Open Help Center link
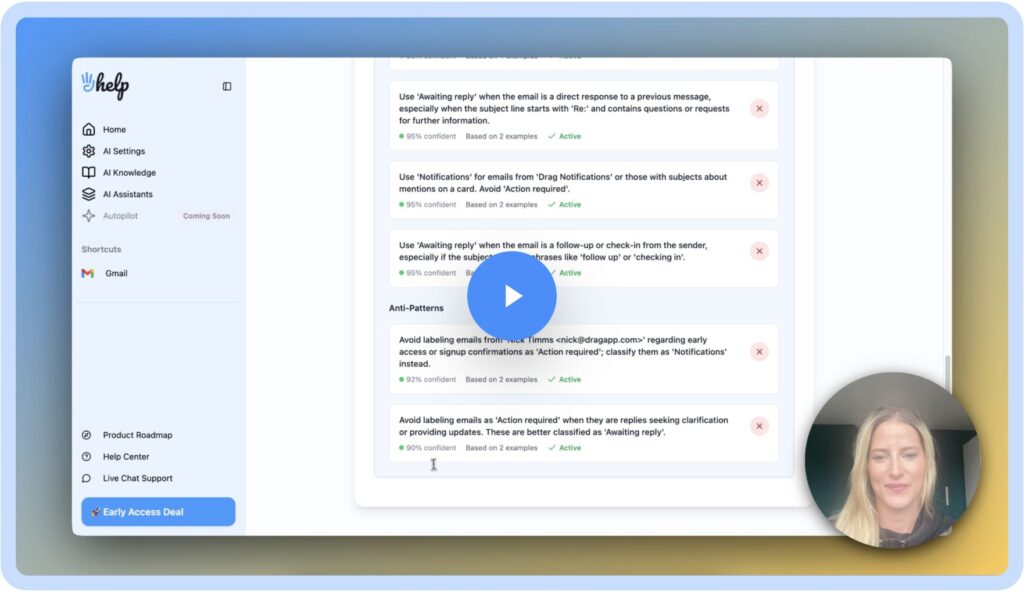 [125, 457]
